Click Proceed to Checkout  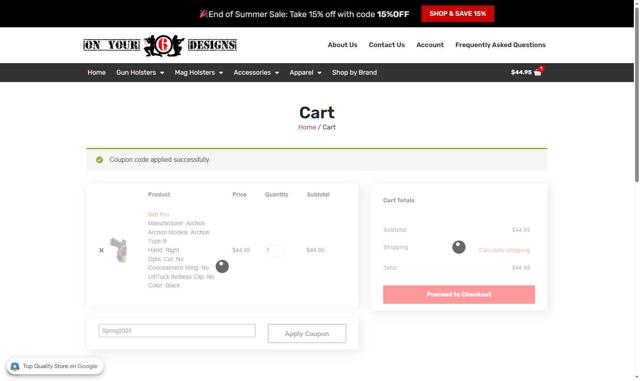tap(459, 294)
